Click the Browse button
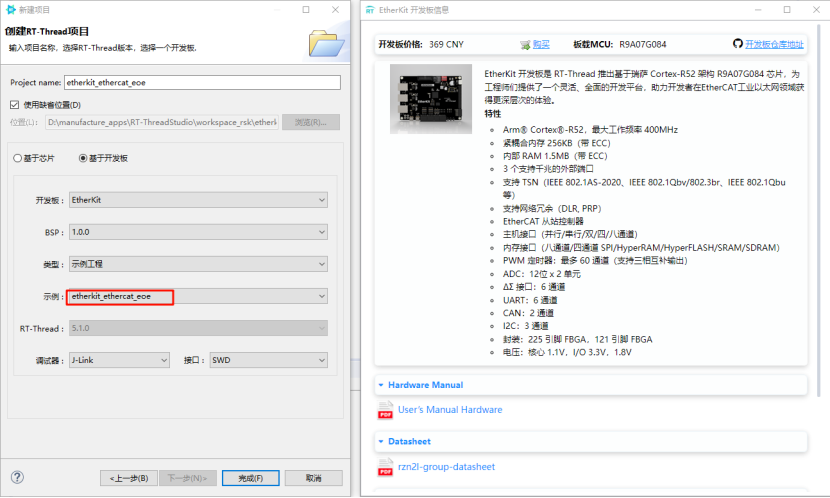The width and height of the screenshot is (830, 498). pyautogui.click(x=311, y=122)
